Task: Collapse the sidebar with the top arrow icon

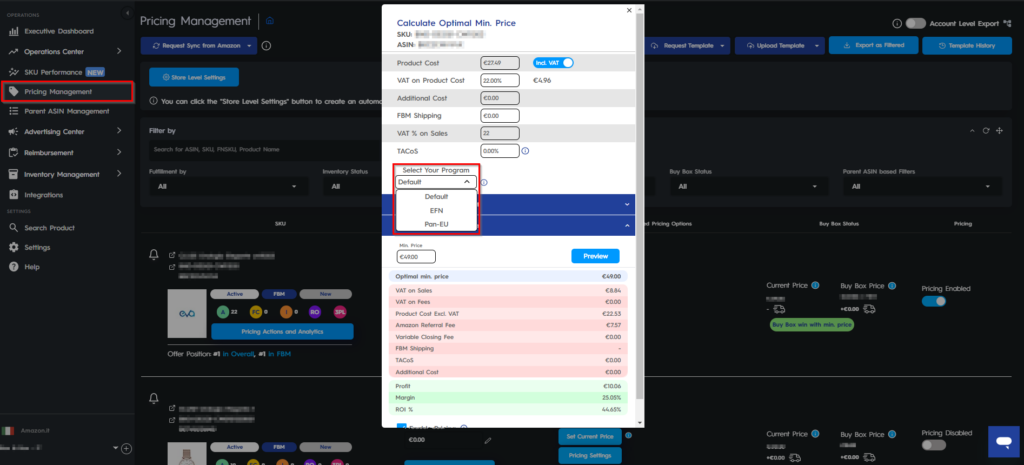Action: pyautogui.click(x=127, y=13)
